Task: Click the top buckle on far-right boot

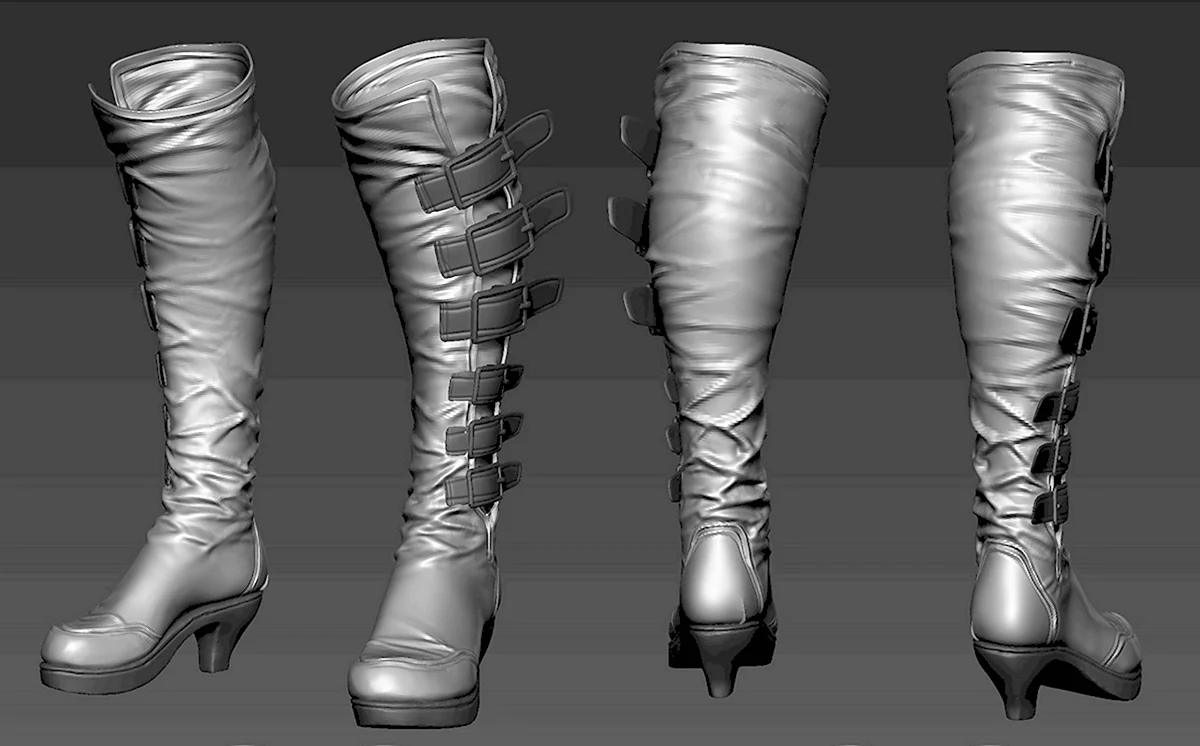Action: 1103,165
